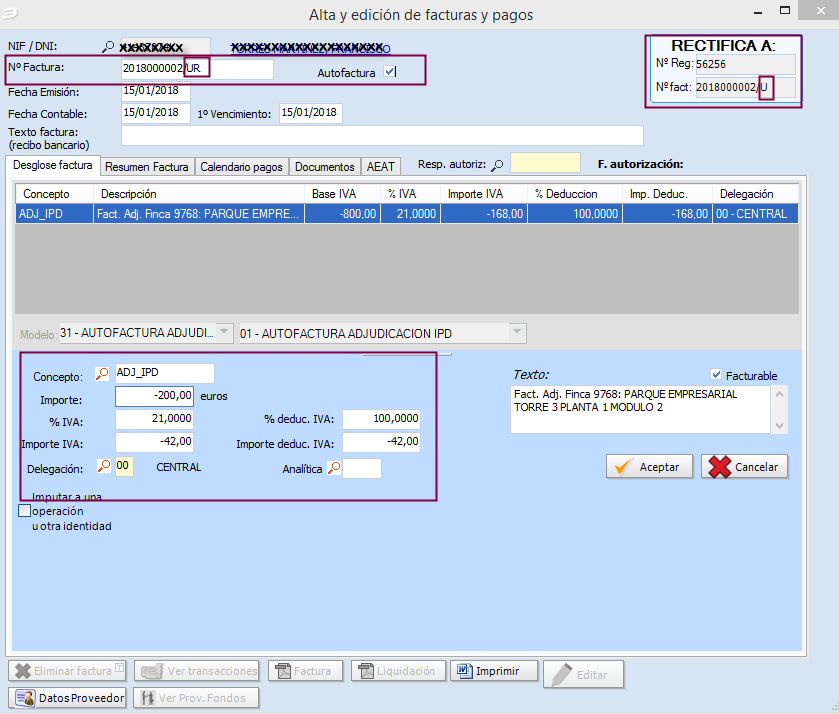This screenshot has height=714, width=839.
Task: Click the Texto description text area
Action: click(x=640, y=409)
